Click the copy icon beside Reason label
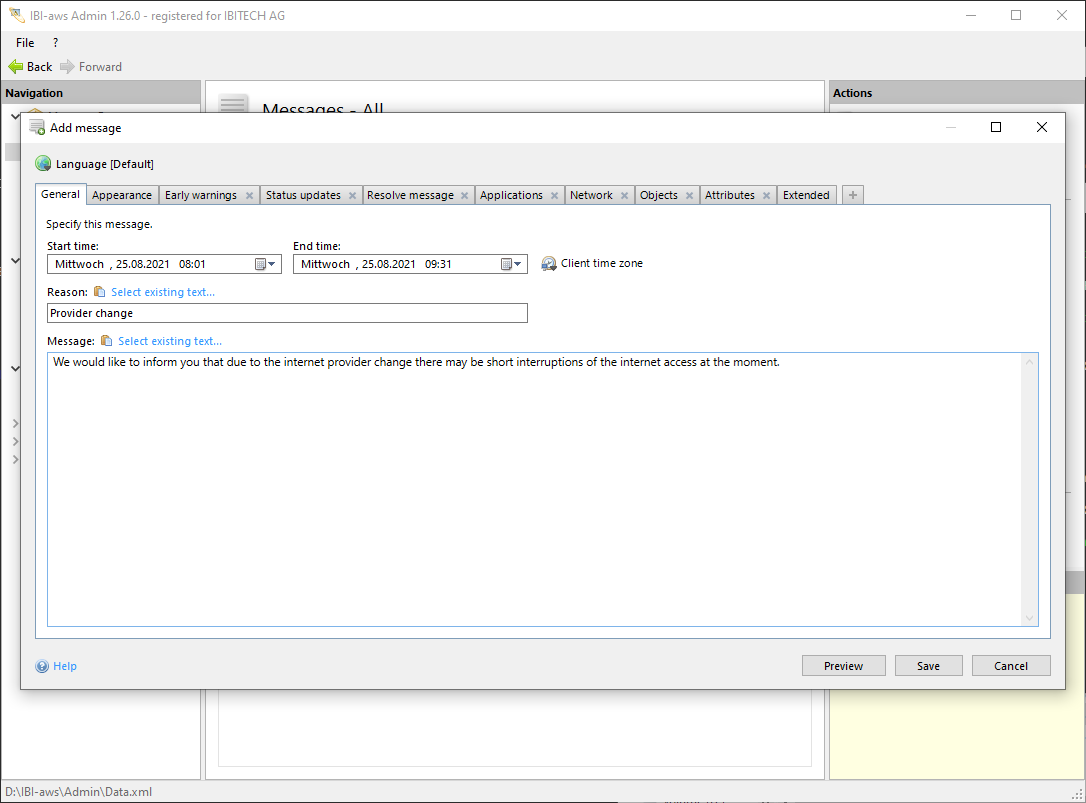Viewport: 1086px width, 803px height. tap(99, 292)
